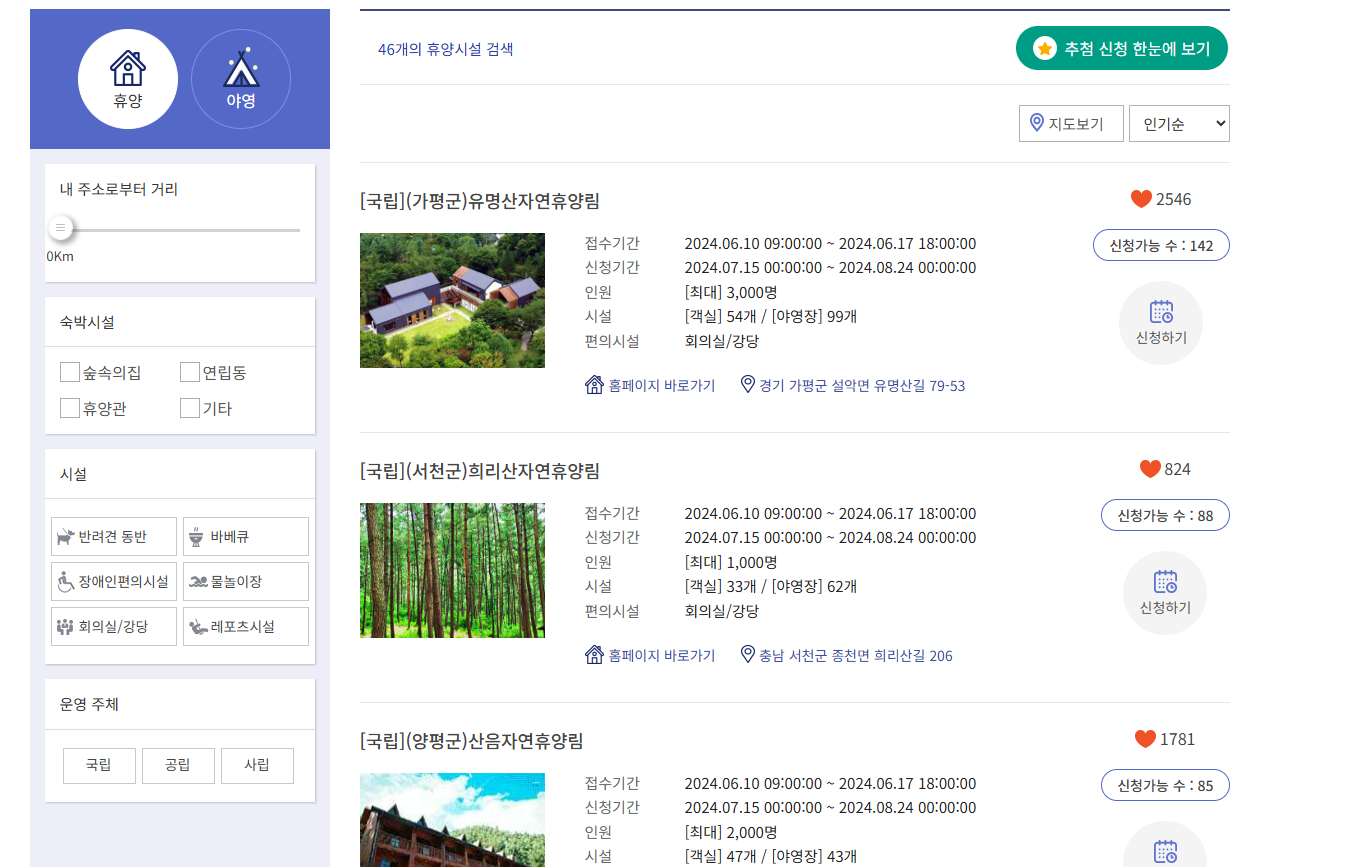Select 회의실/강당 facility filter
The width and height of the screenshot is (1358, 867).
coord(114,627)
